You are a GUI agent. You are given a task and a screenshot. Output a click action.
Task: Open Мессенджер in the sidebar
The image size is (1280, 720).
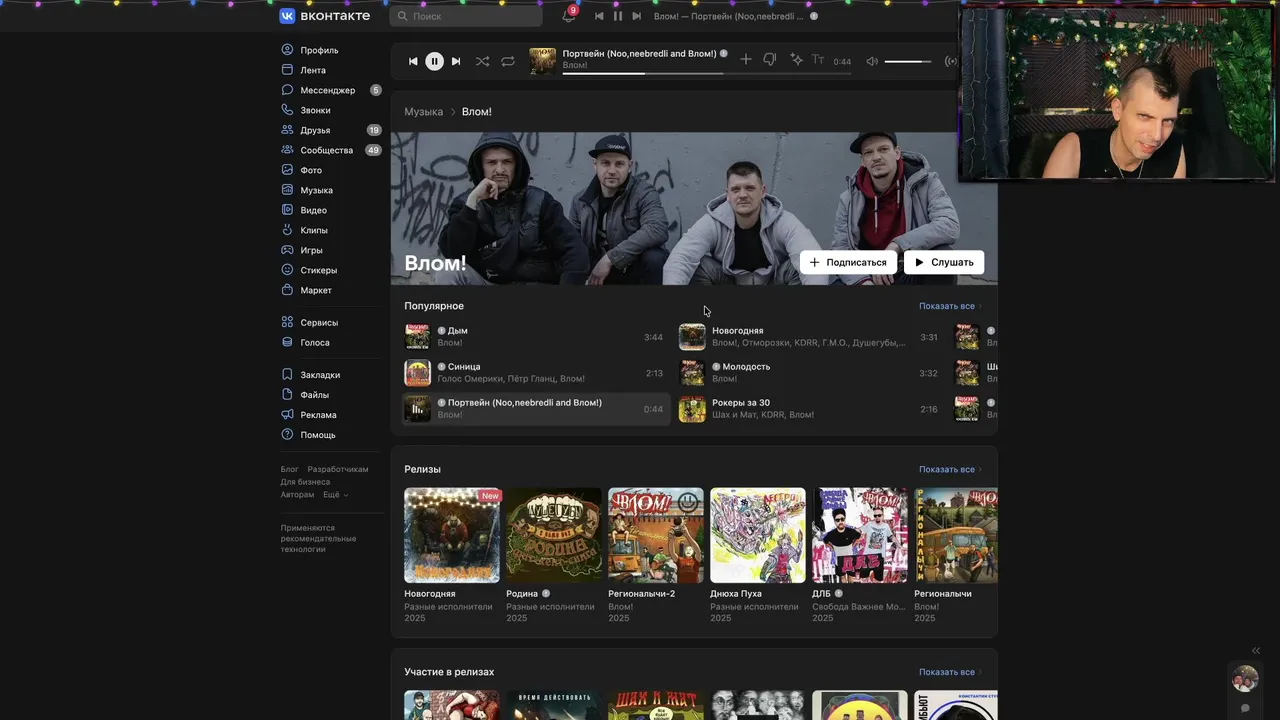(x=328, y=90)
